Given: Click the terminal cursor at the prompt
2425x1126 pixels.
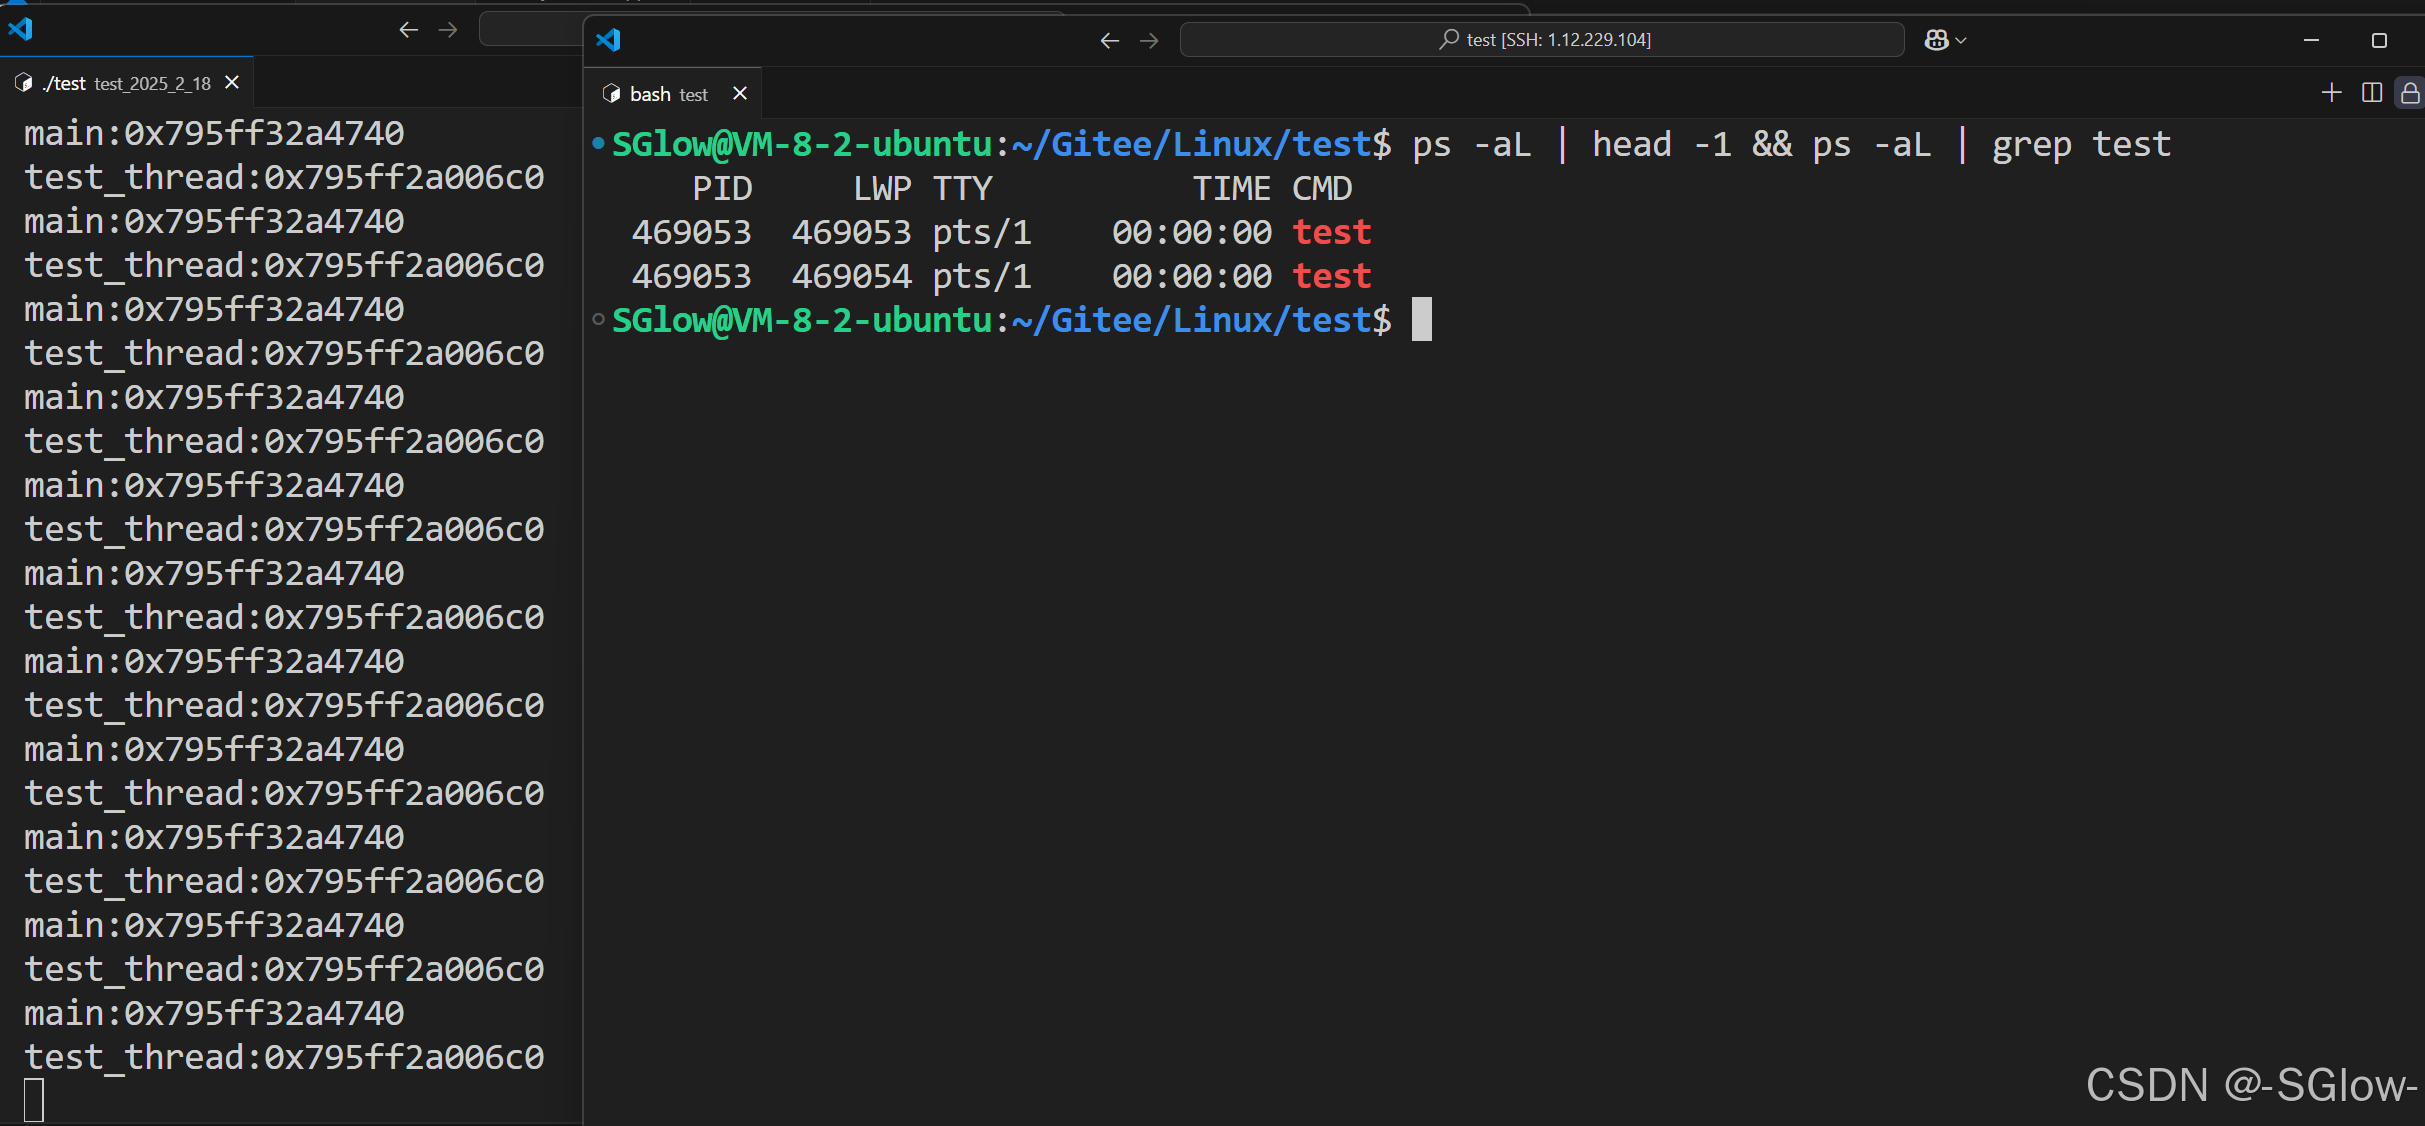Looking at the screenshot, I should point(1421,320).
